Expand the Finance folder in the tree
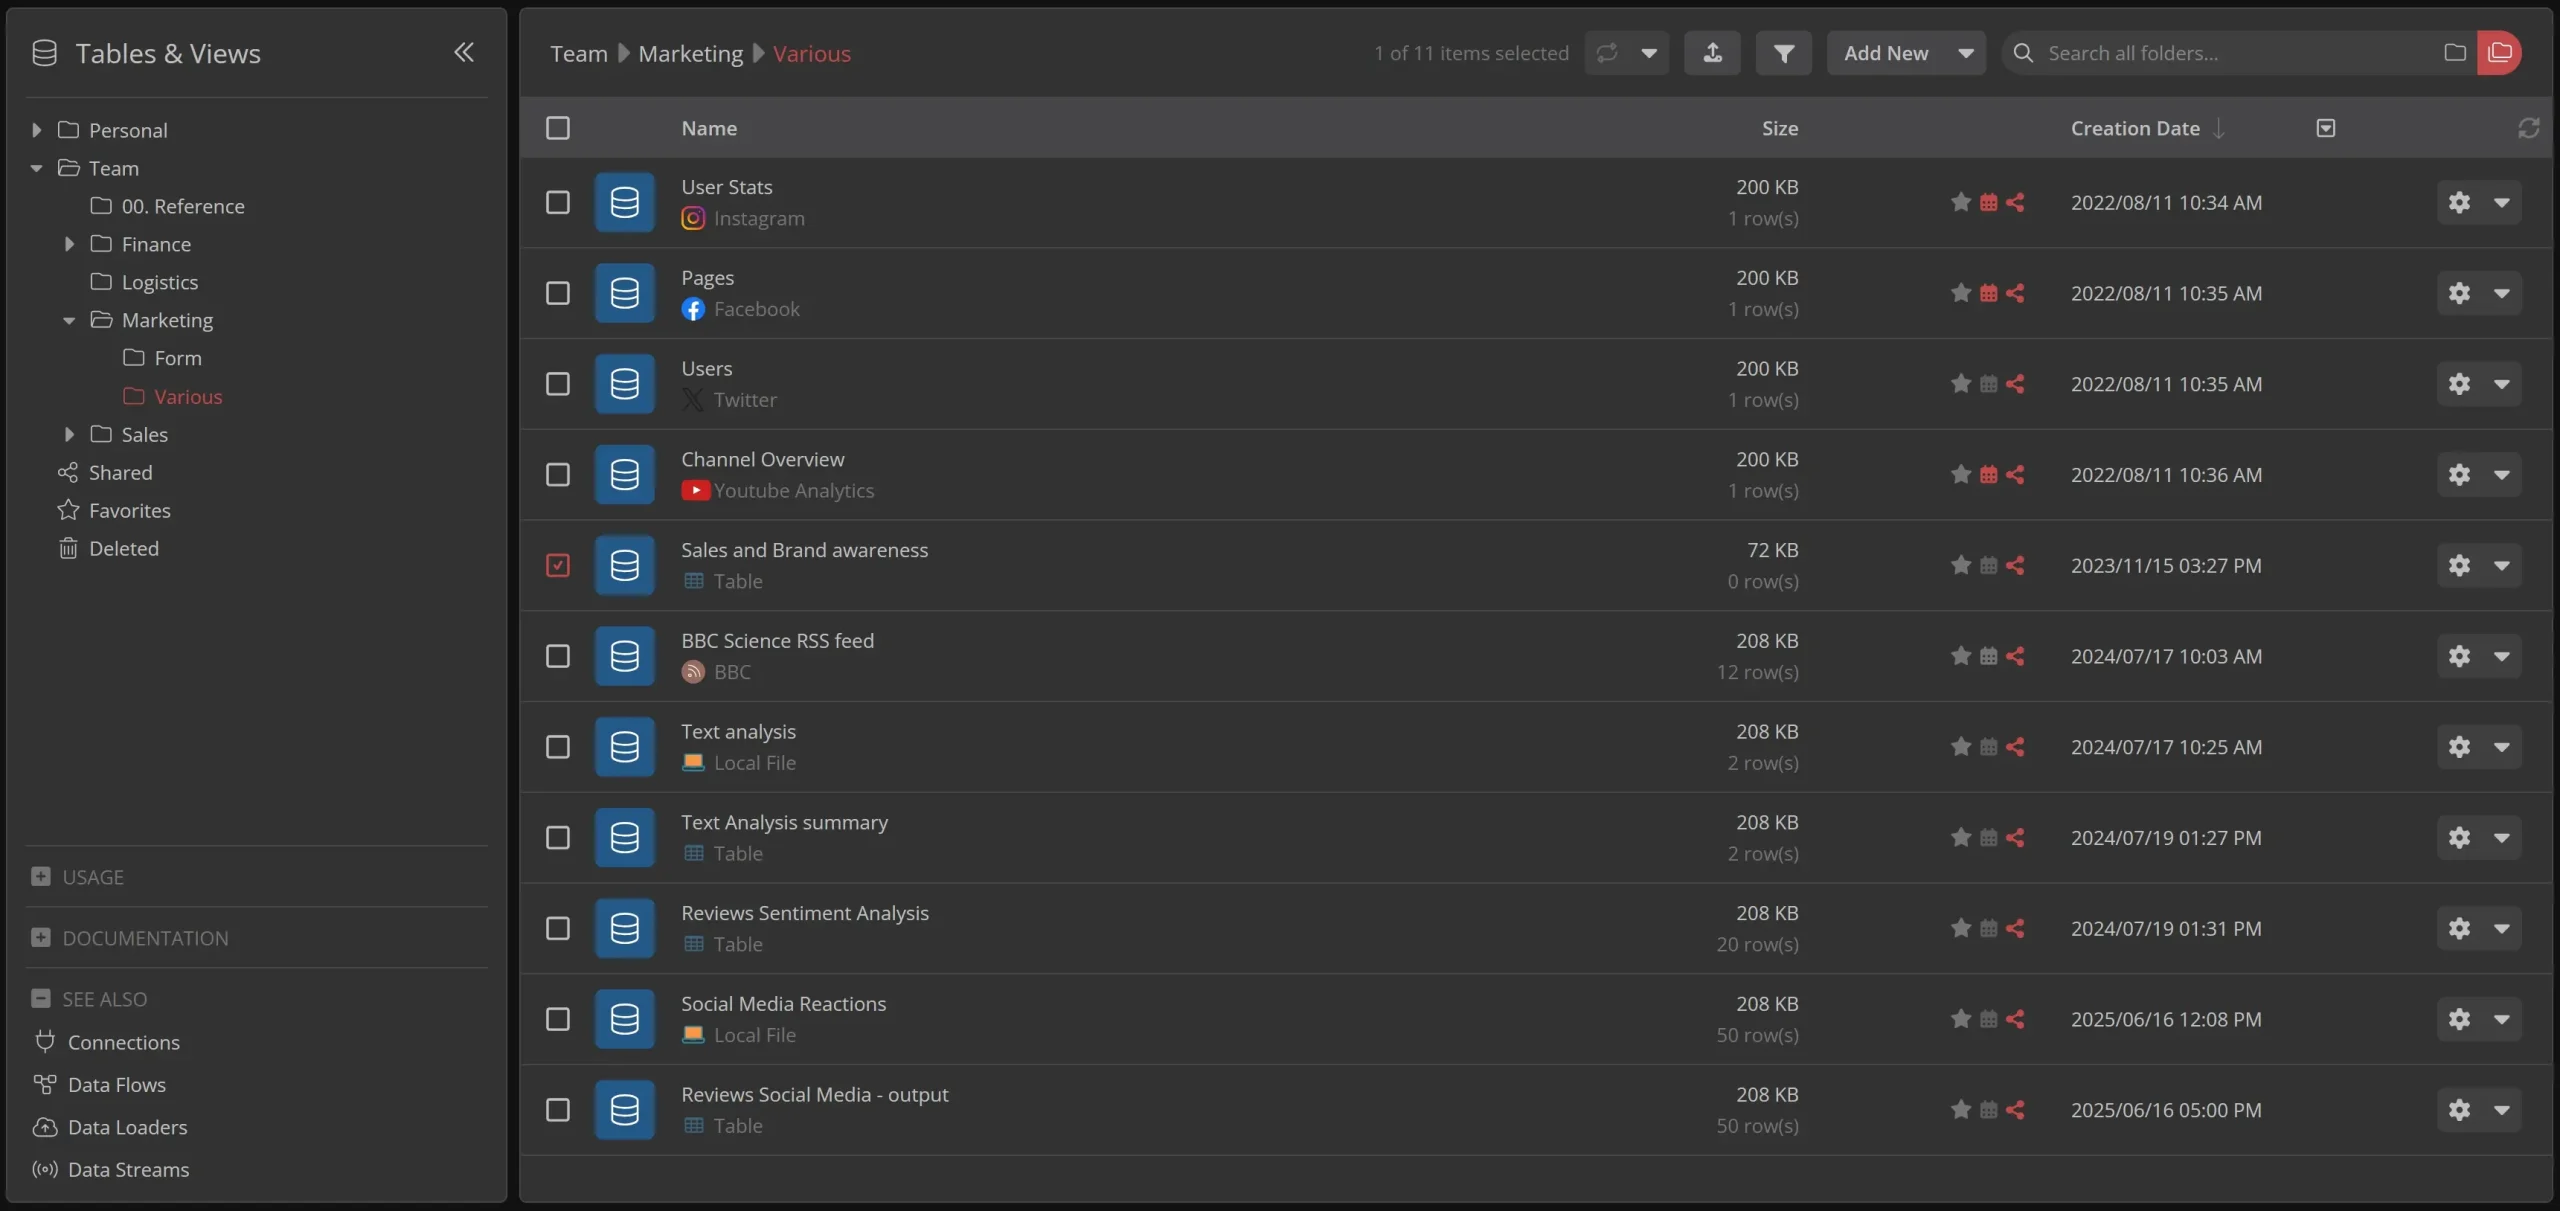This screenshot has height=1211, width=2560. pyautogui.click(x=69, y=243)
